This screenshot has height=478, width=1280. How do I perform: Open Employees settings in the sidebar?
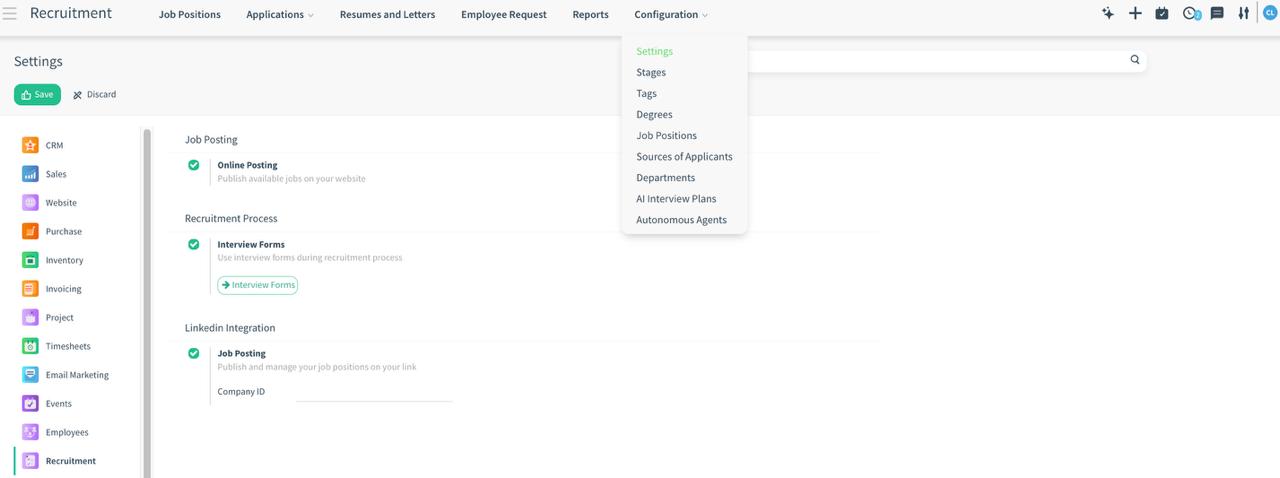(67, 433)
